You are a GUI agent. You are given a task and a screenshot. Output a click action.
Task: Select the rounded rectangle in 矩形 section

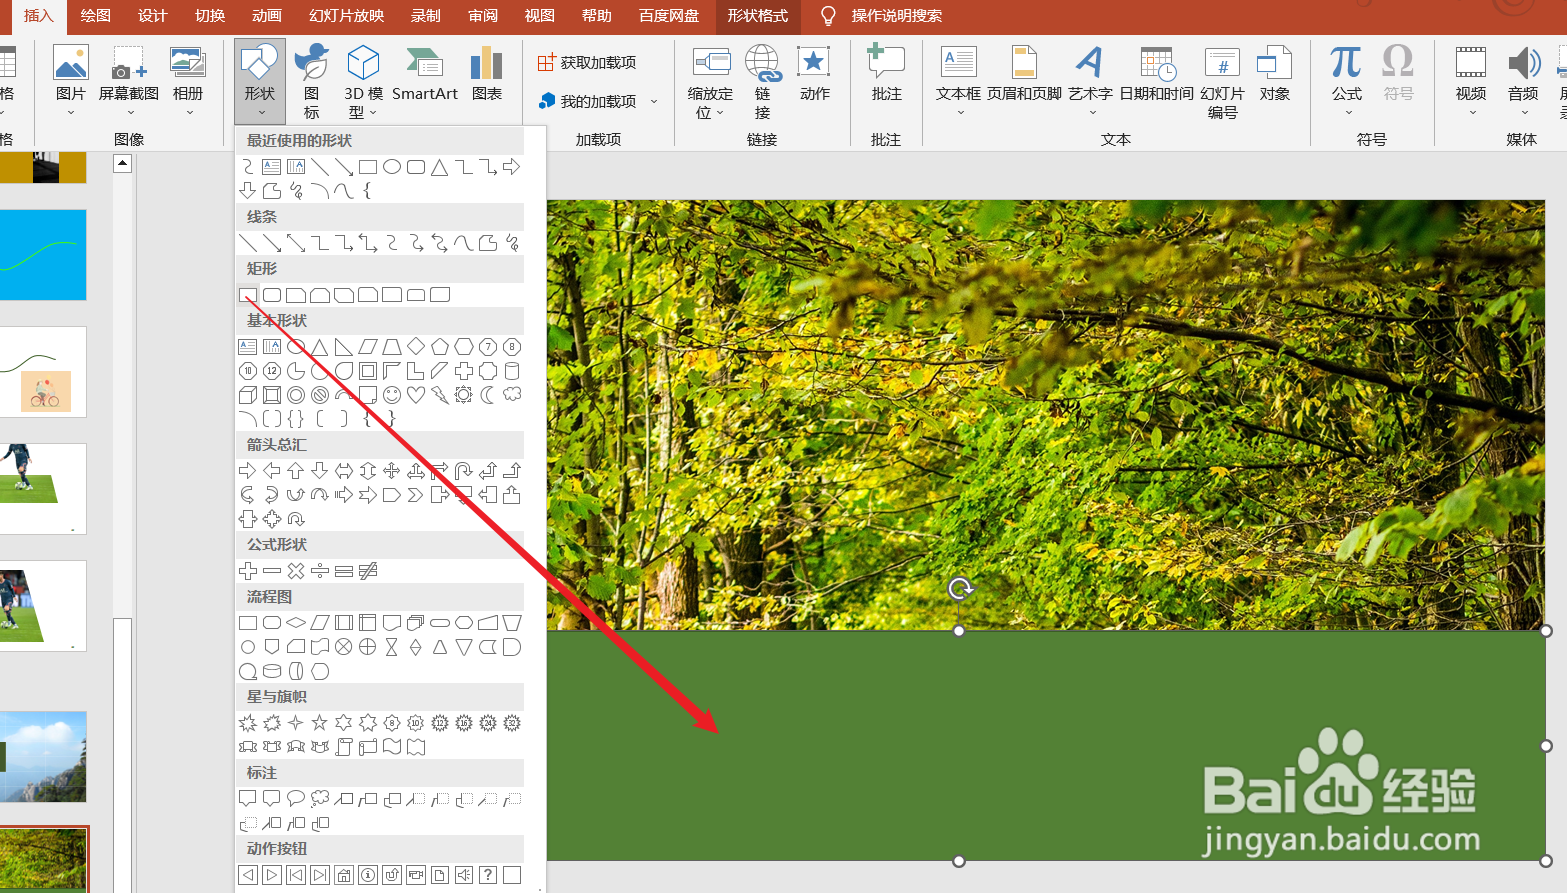(x=272, y=295)
